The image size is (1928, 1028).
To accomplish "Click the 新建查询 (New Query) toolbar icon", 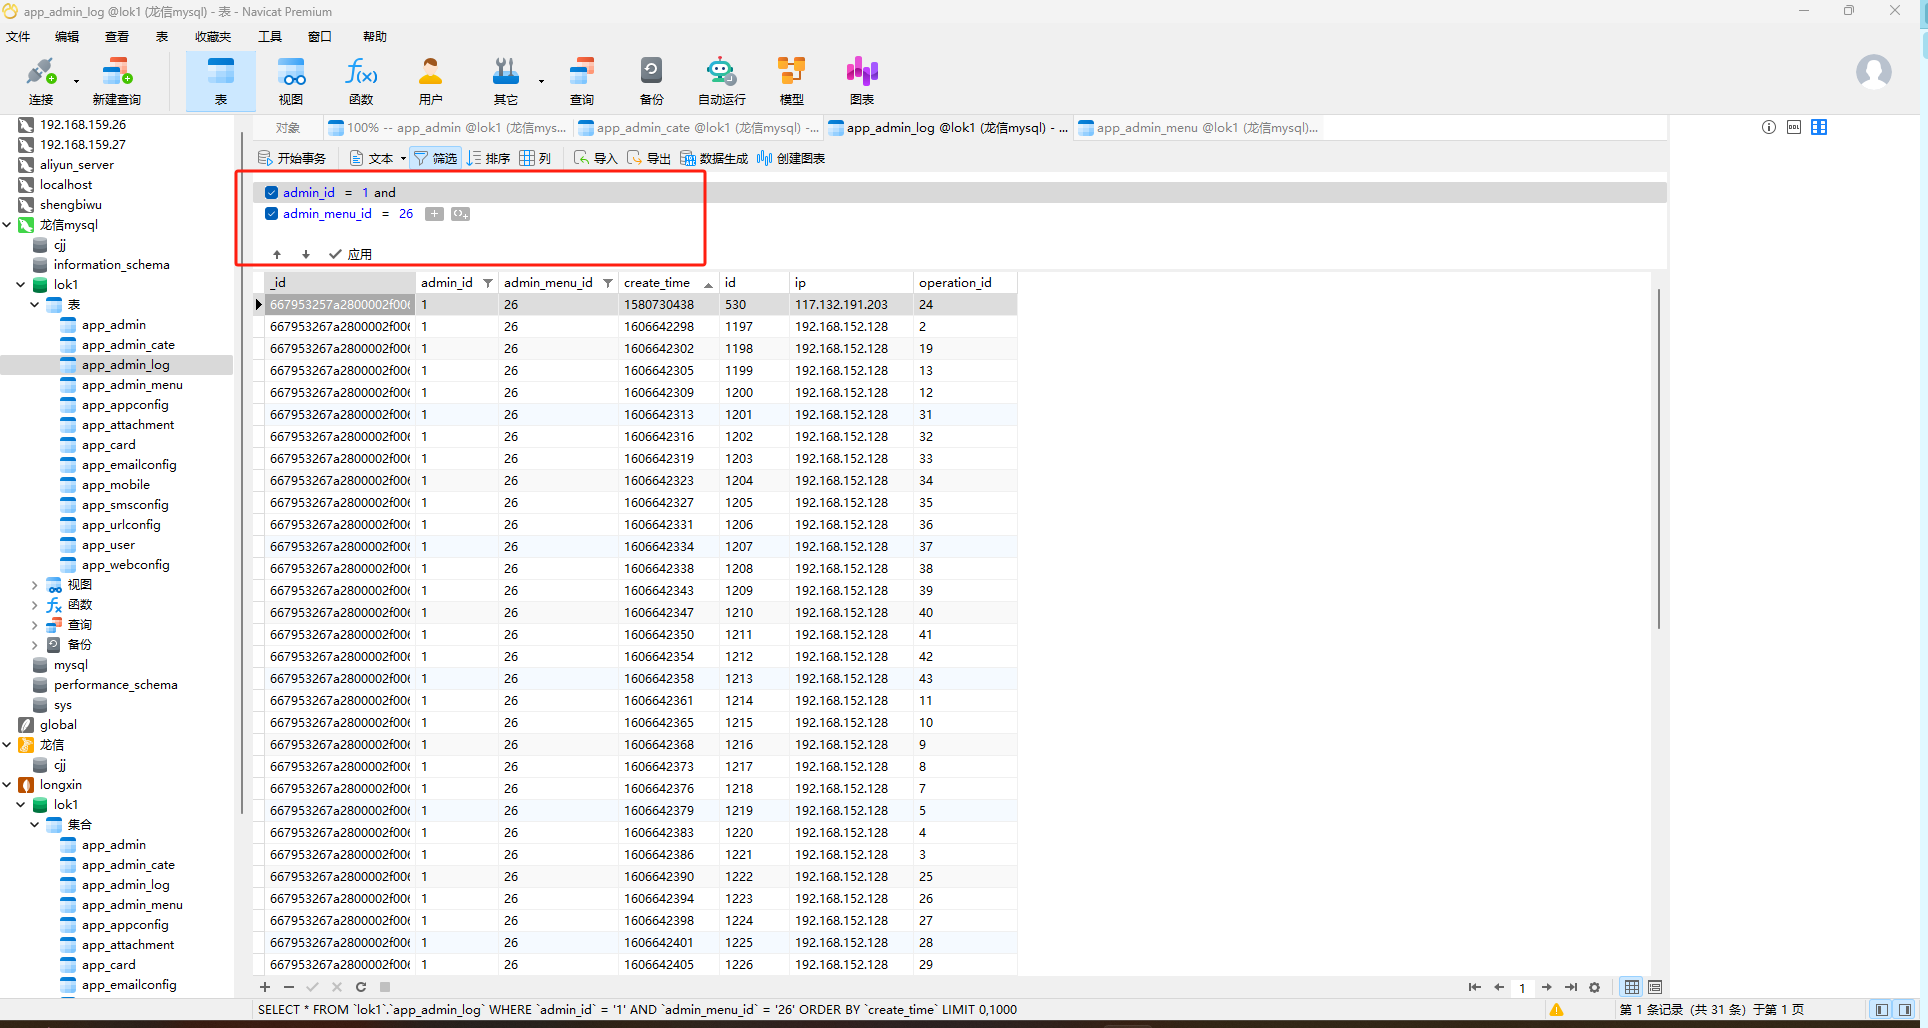I will click(x=116, y=80).
